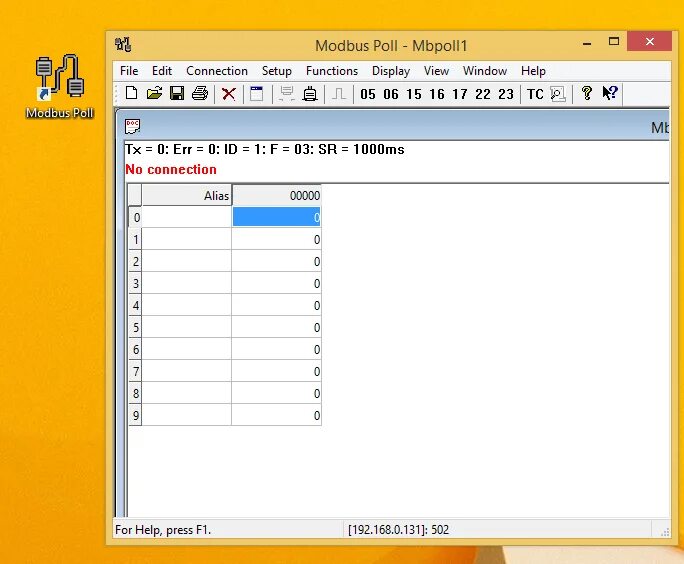The width and height of the screenshot is (684, 564).
Task: Select function 22 in toolbar
Action: click(483, 94)
